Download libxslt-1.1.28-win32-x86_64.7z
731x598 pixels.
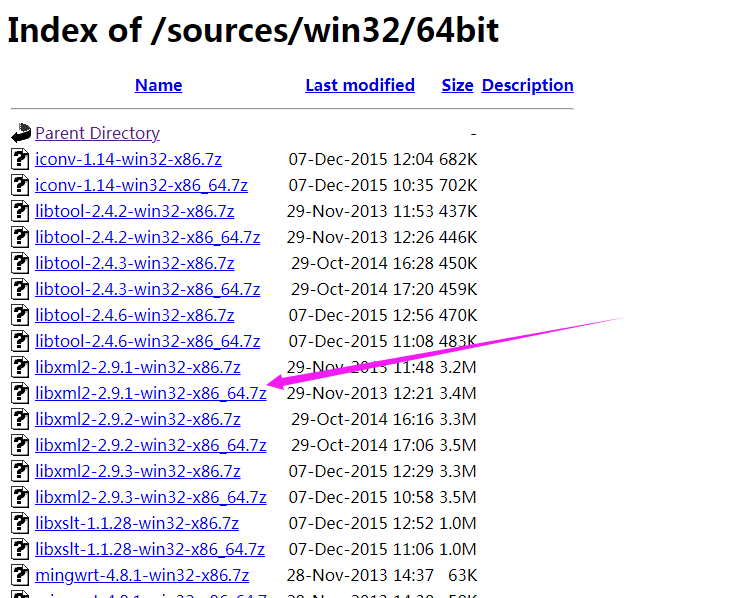point(150,550)
